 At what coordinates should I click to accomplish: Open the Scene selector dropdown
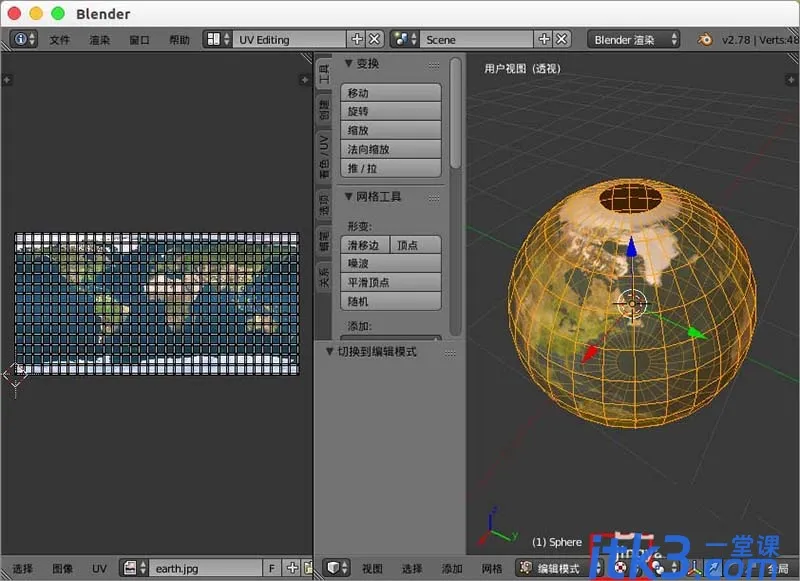[477, 39]
